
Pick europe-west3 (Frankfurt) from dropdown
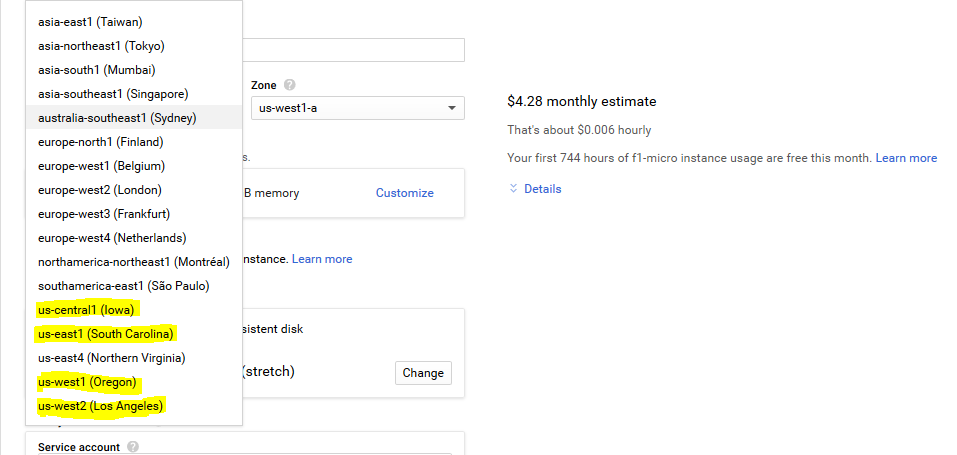[103, 214]
